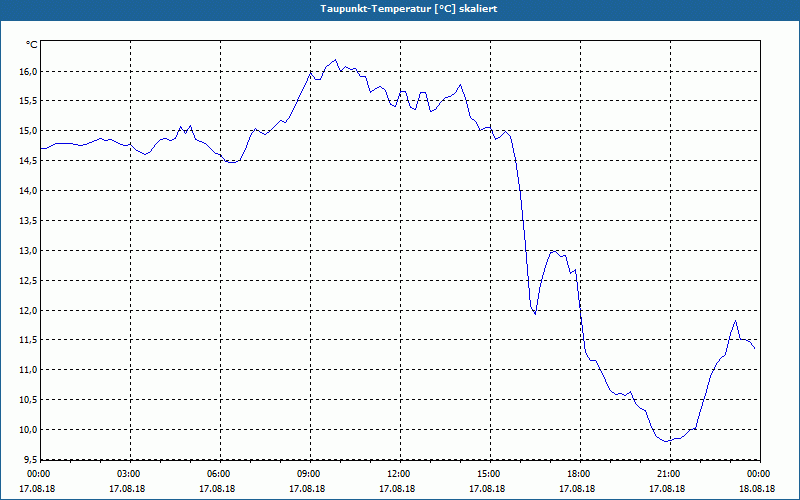The height and width of the screenshot is (500, 800).
Task: Click the 13,5 y-axis value
Action: pyautogui.click(x=29, y=220)
